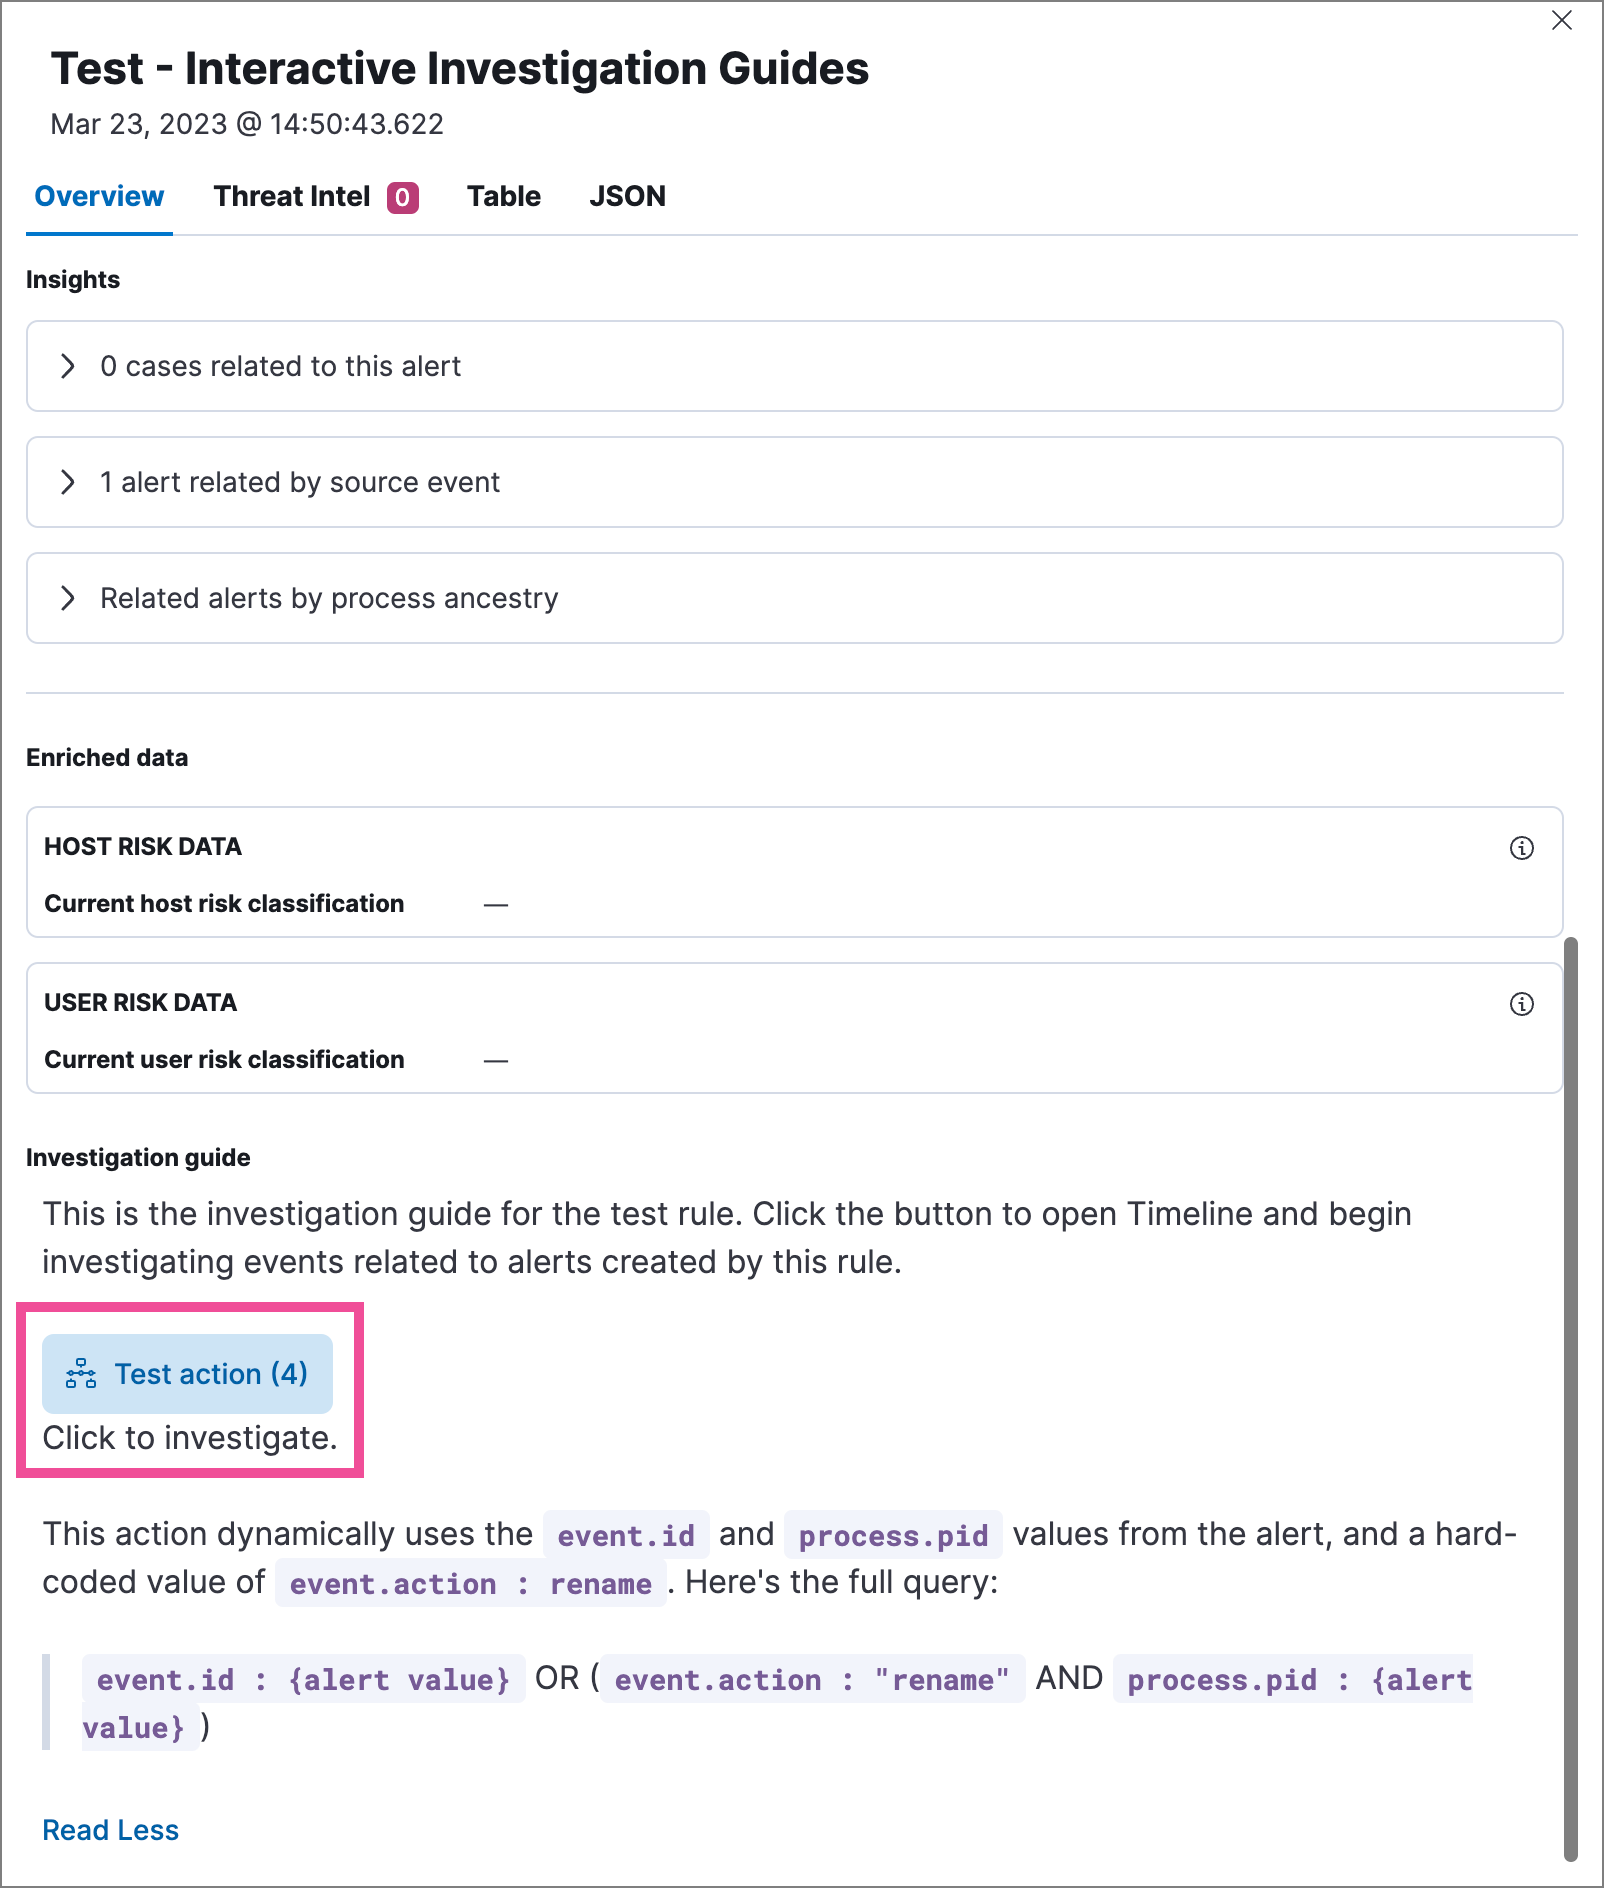Open the JSON tab
Image resolution: width=1604 pixels, height=1888 pixels.
coord(627,196)
